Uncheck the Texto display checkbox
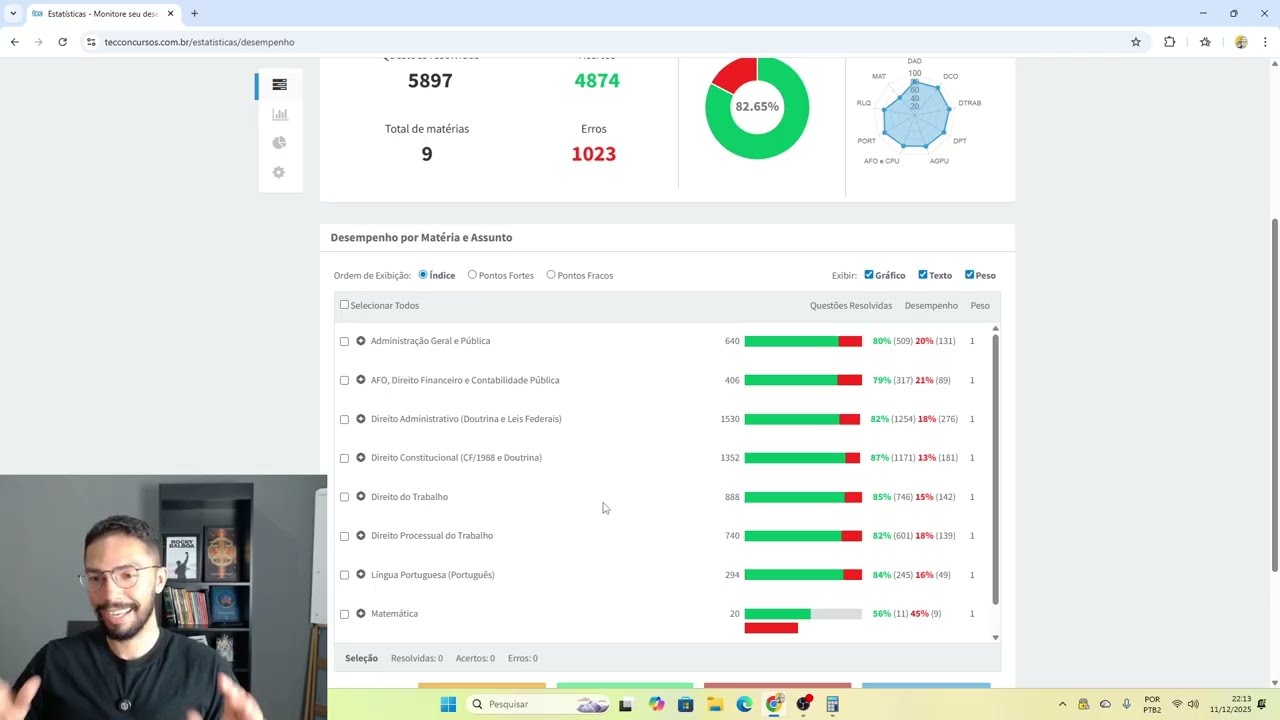 (x=923, y=275)
